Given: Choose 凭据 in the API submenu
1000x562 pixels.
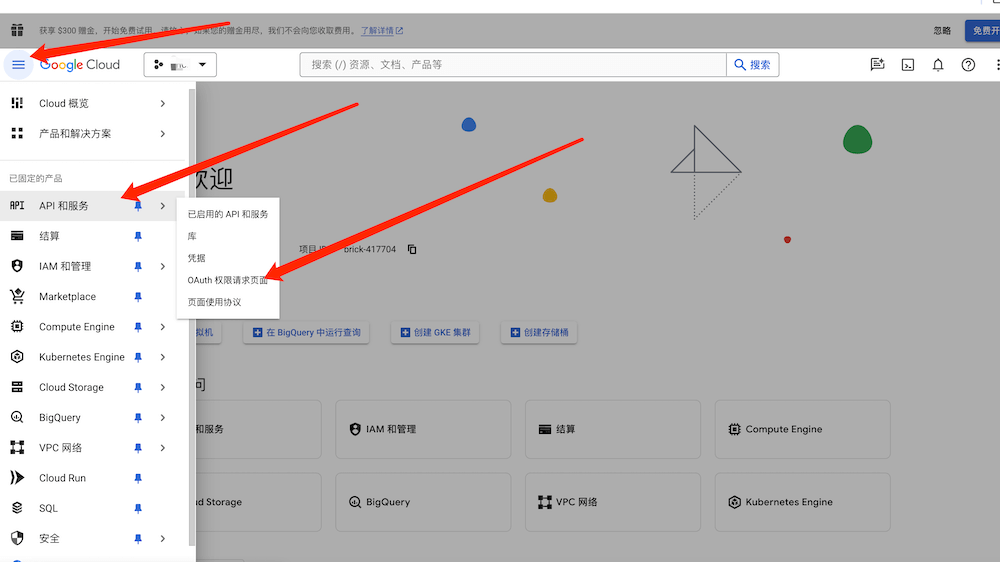Looking at the screenshot, I should pos(197,258).
